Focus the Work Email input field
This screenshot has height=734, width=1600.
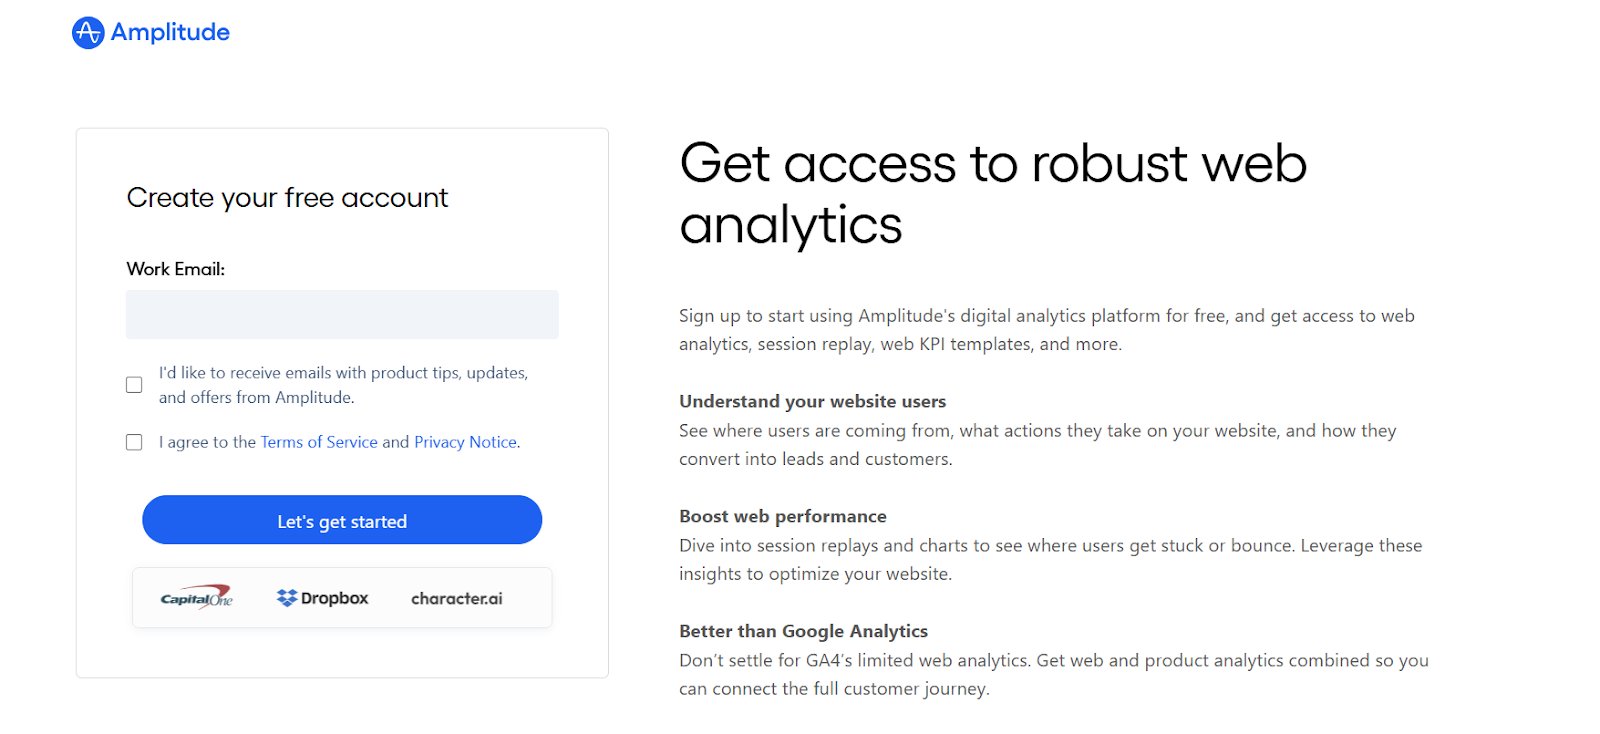point(342,314)
